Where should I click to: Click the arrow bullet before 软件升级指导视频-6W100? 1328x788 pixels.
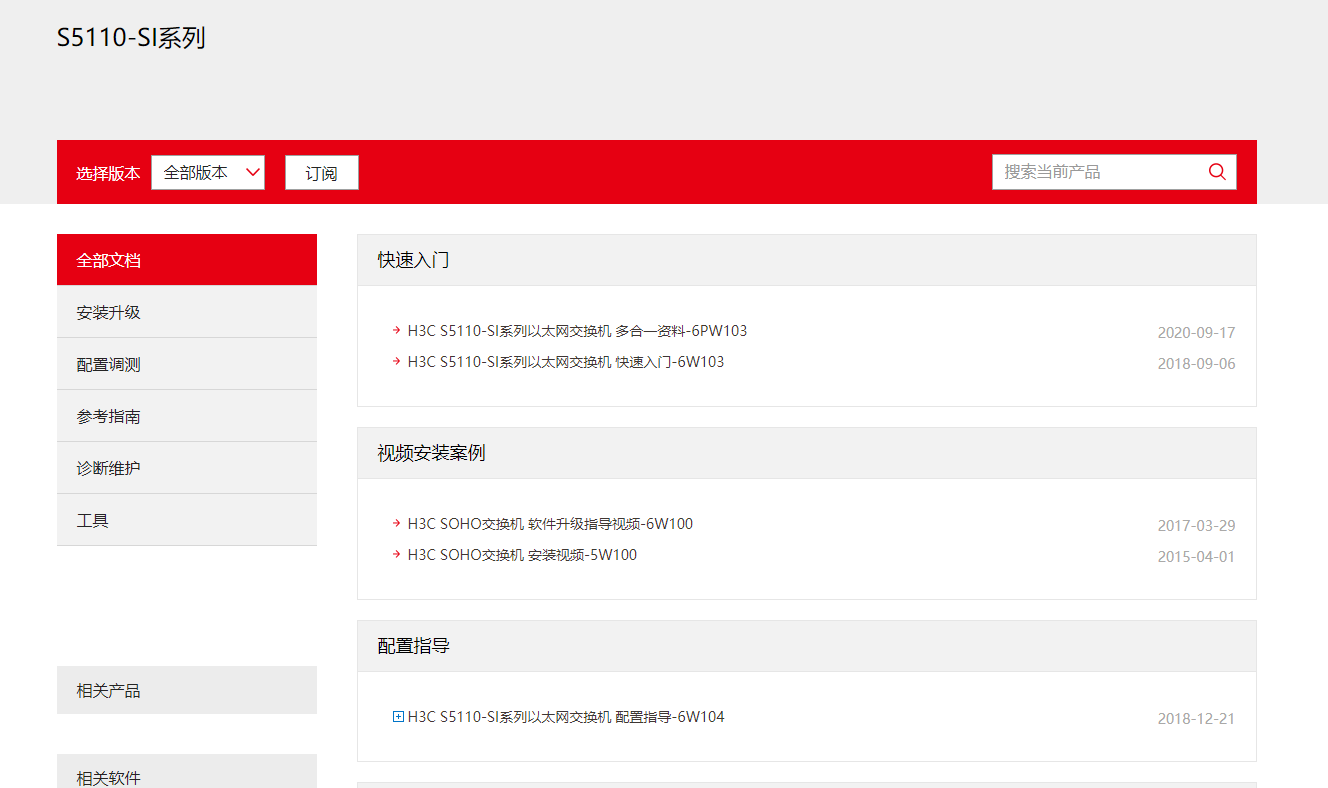point(397,523)
